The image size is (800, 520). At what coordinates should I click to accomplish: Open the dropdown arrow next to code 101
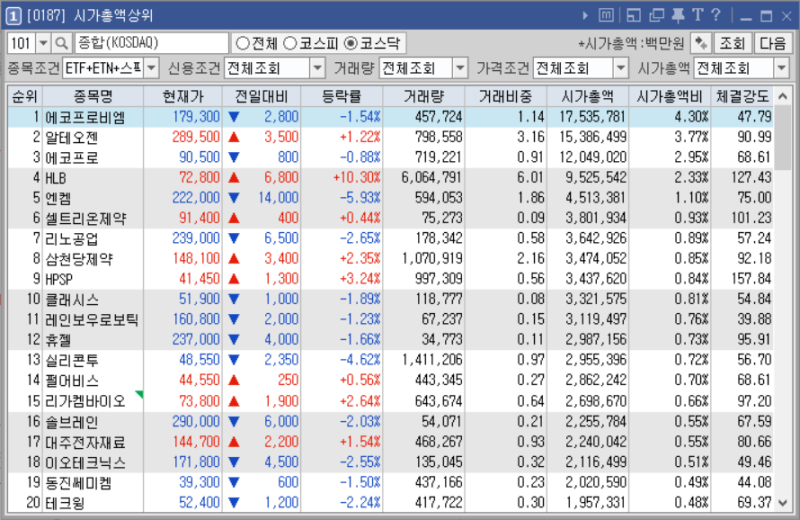[44, 43]
